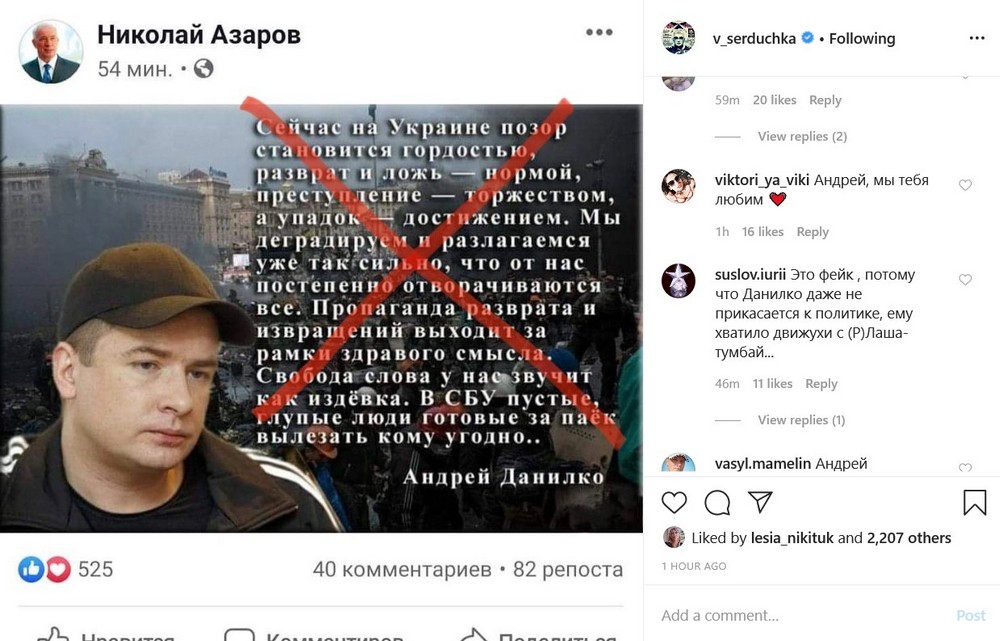Share post via paper plane icon
This screenshot has height=641, width=1000.
pos(760,502)
